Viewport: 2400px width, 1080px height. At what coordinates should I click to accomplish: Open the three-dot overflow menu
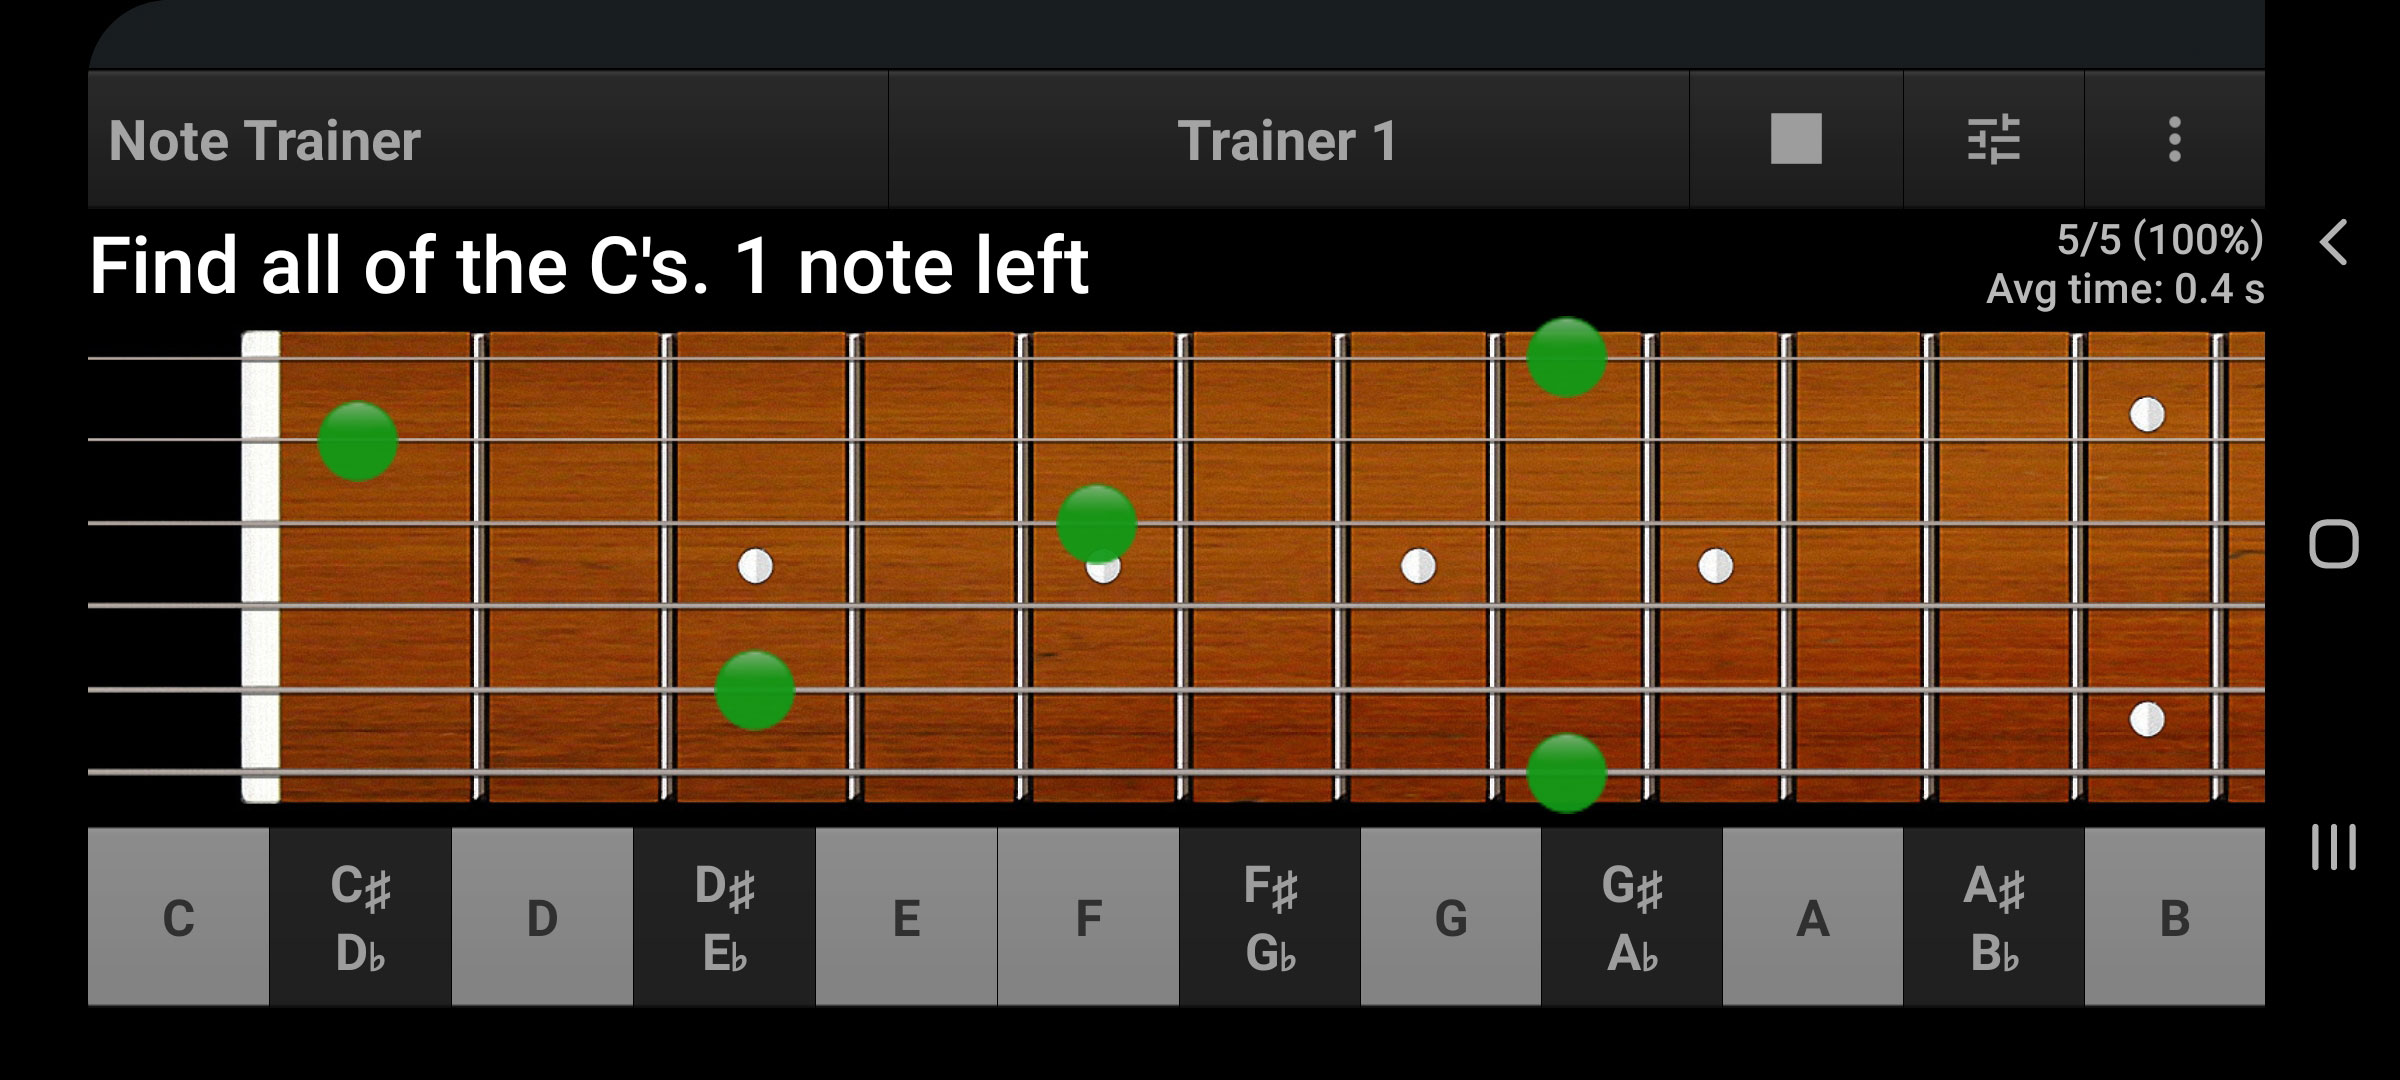tap(2174, 139)
